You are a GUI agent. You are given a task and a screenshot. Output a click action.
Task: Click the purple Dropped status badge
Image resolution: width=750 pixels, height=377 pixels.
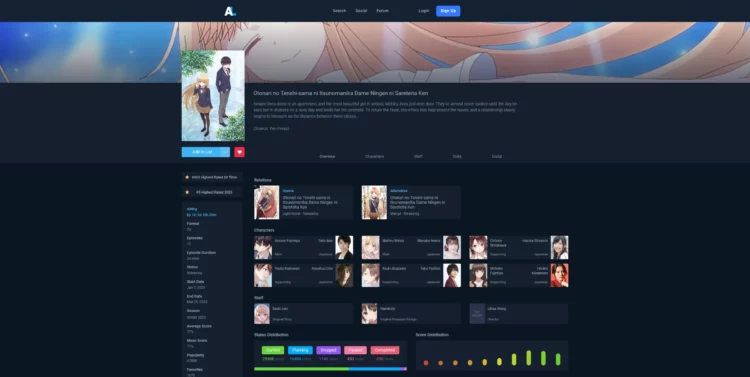(328, 350)
